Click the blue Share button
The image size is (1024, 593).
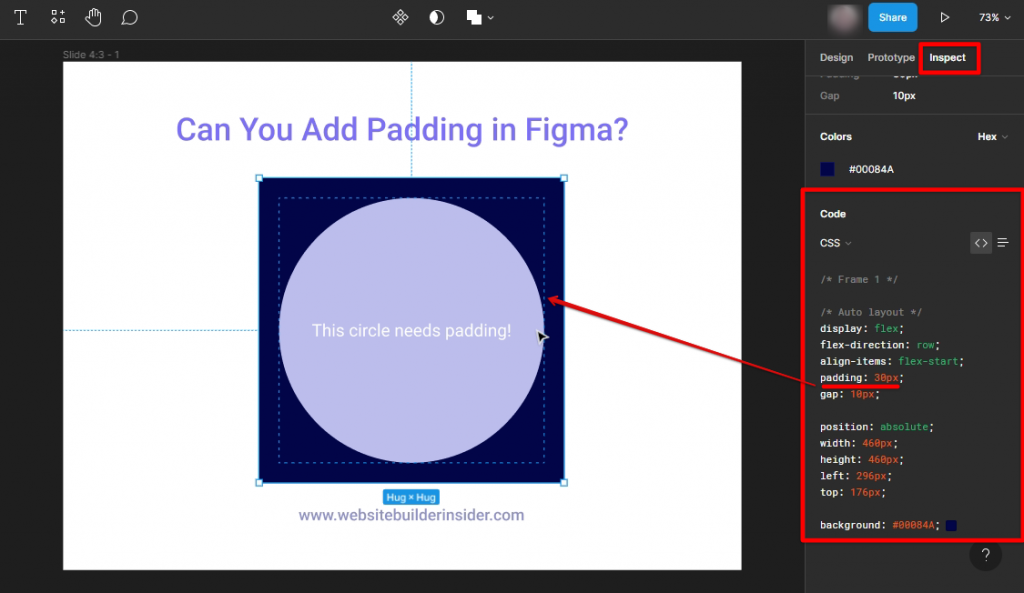892,17
